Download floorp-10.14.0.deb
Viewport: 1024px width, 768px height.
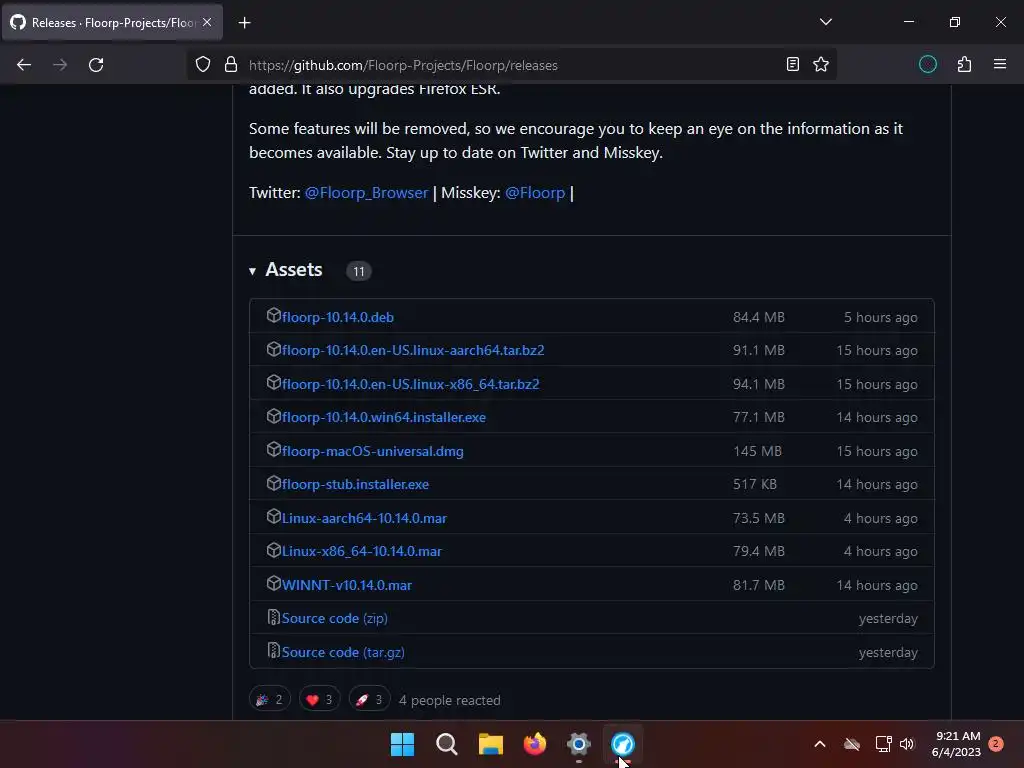pos(338,317)
